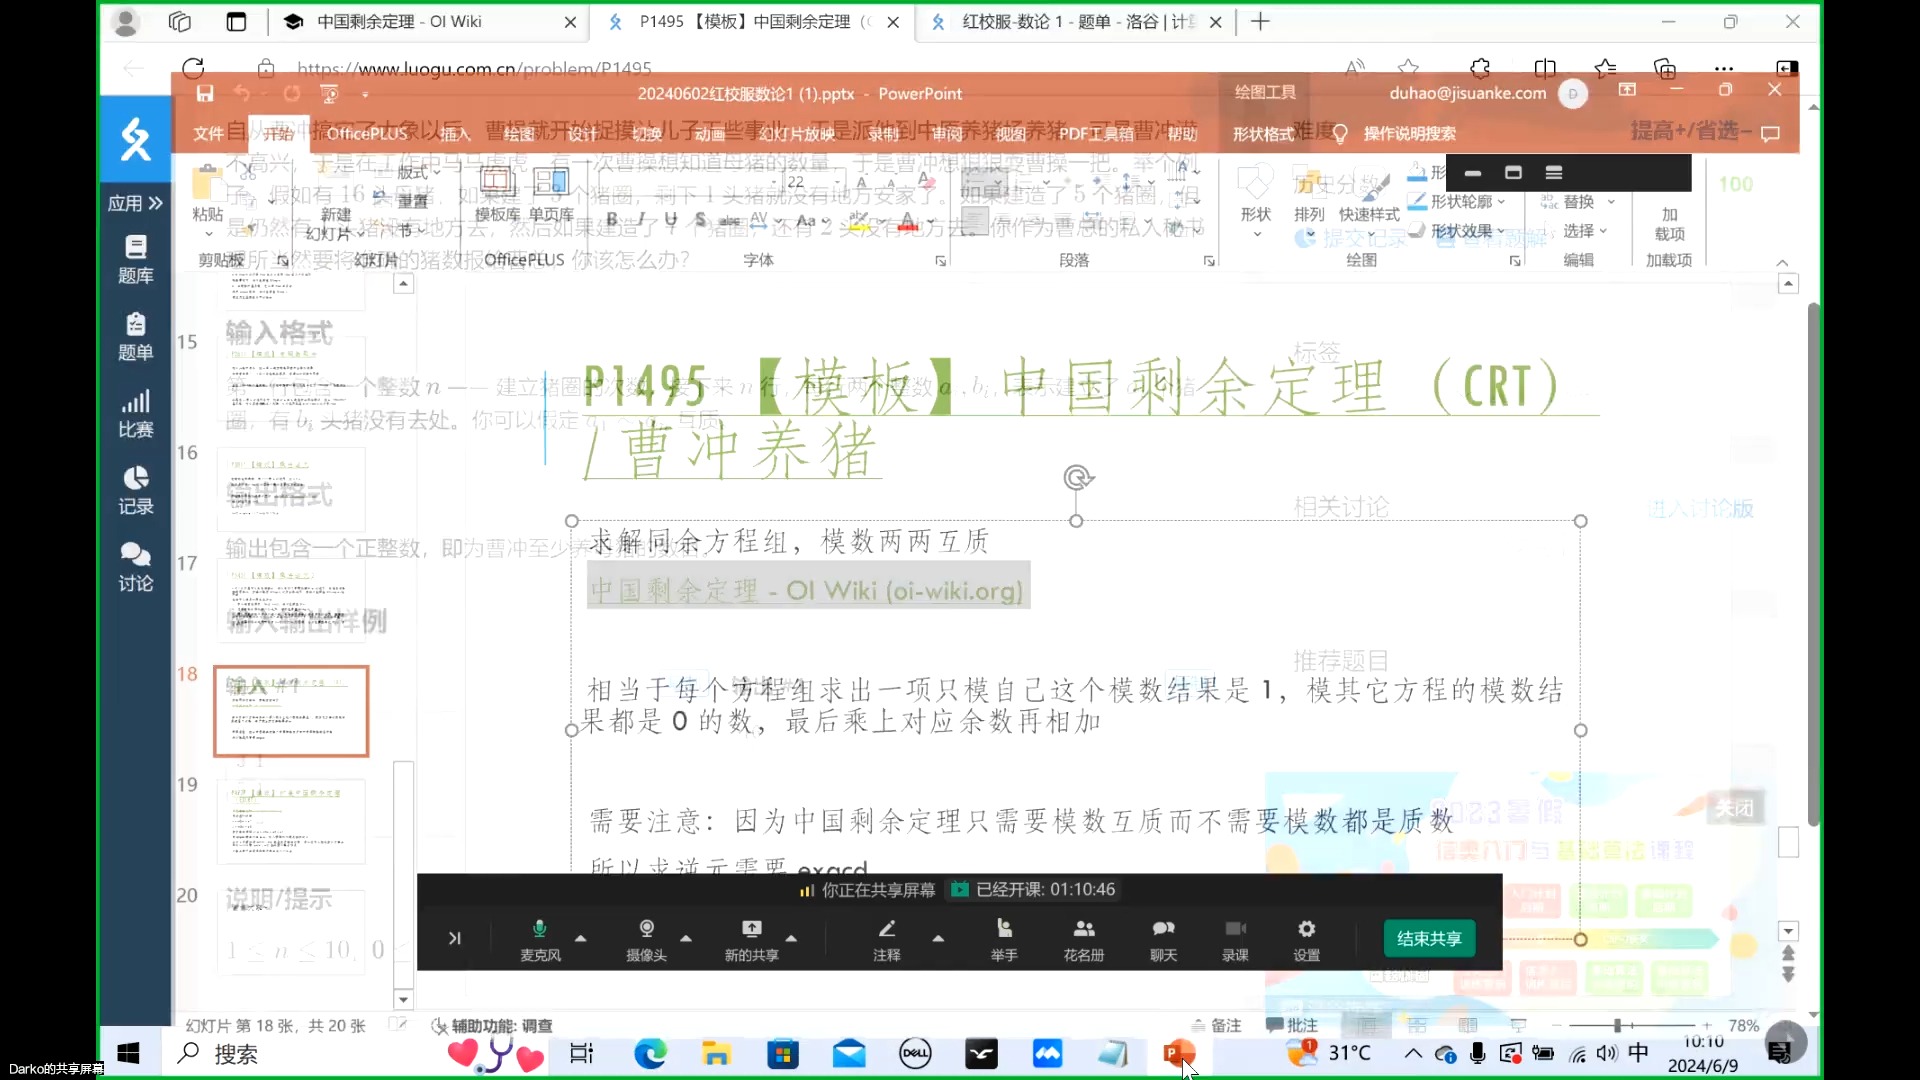Image resolution: width=1920 pixels, height=1080 pixels.
Task: Click the 粘贴 paste icon
Action: point(207,184)
